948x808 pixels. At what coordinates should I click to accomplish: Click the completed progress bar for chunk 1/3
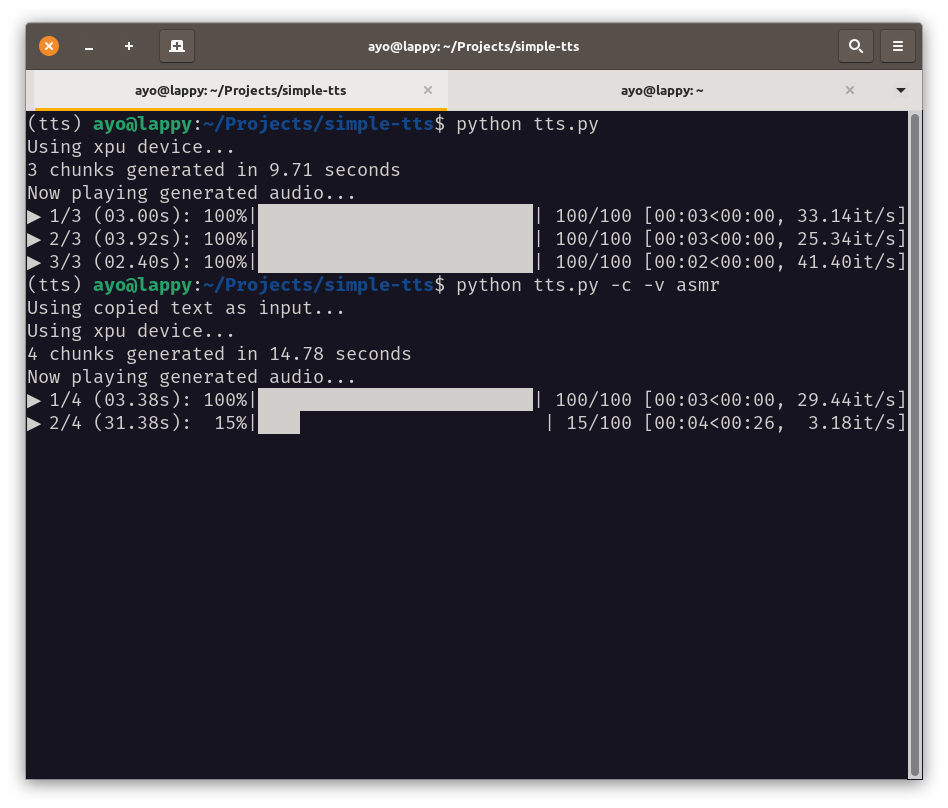(x=395, y=216)
